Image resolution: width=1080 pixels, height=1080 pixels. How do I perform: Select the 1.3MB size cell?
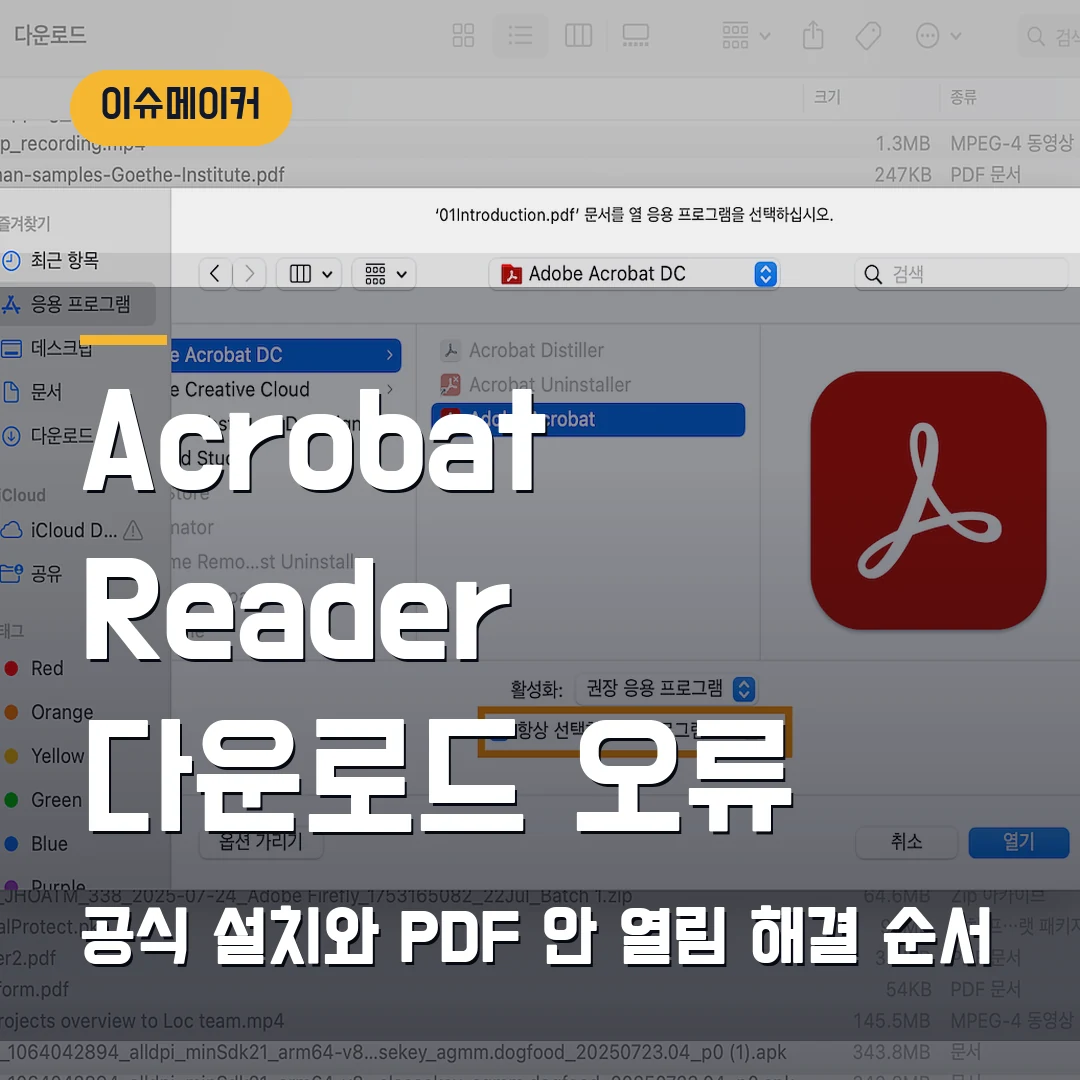(902, 143)
